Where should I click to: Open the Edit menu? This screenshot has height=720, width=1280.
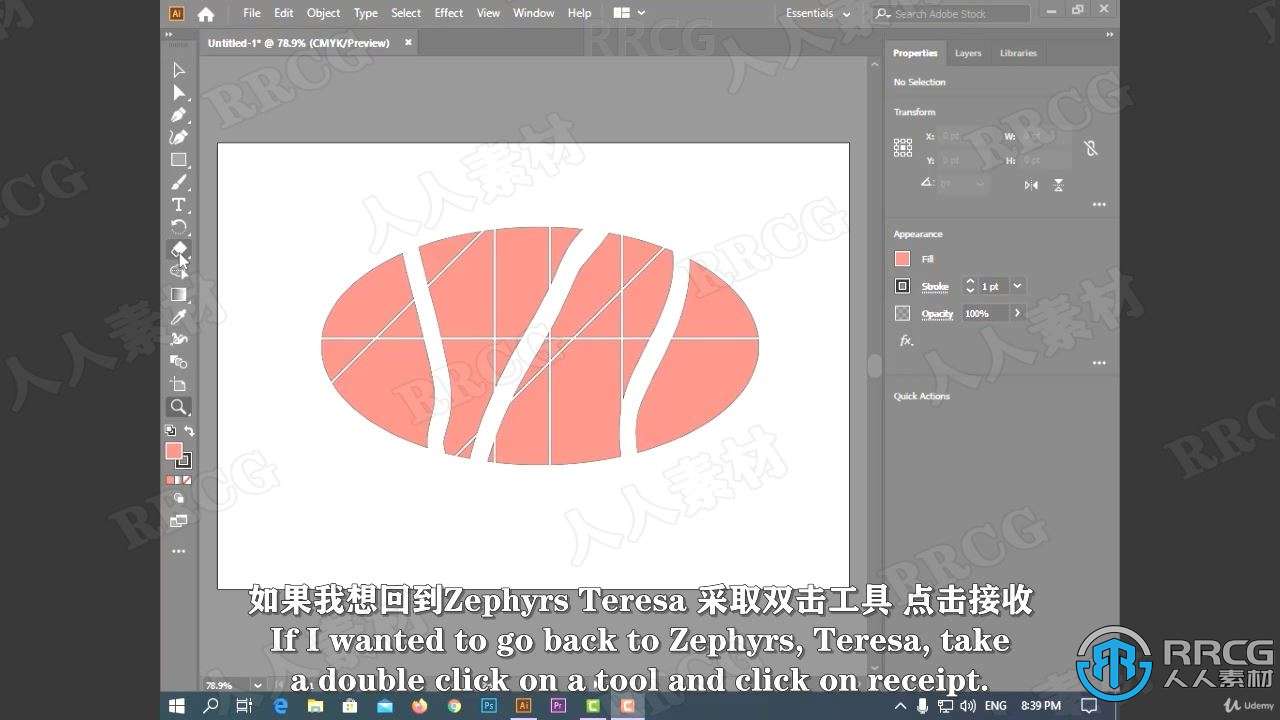pyautogui.click(x=284, y=13)
